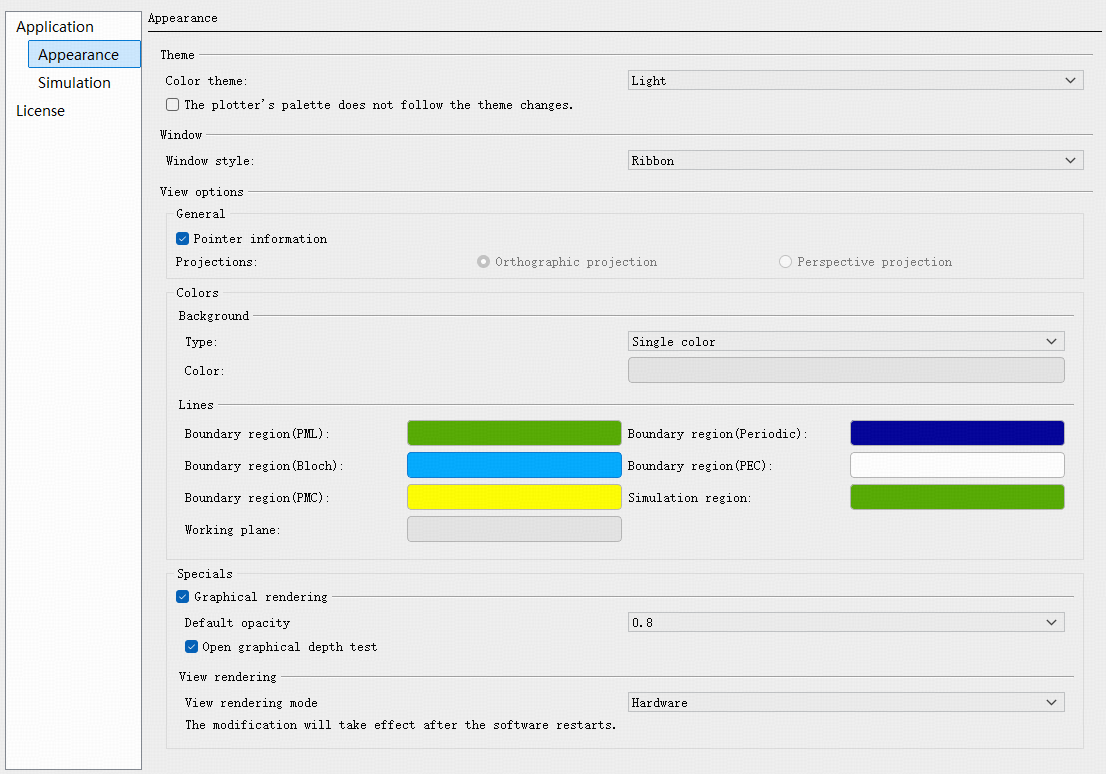This screenshot has height=774, width=1106.
Task: Open the License section
Action: tap(40, 111)
